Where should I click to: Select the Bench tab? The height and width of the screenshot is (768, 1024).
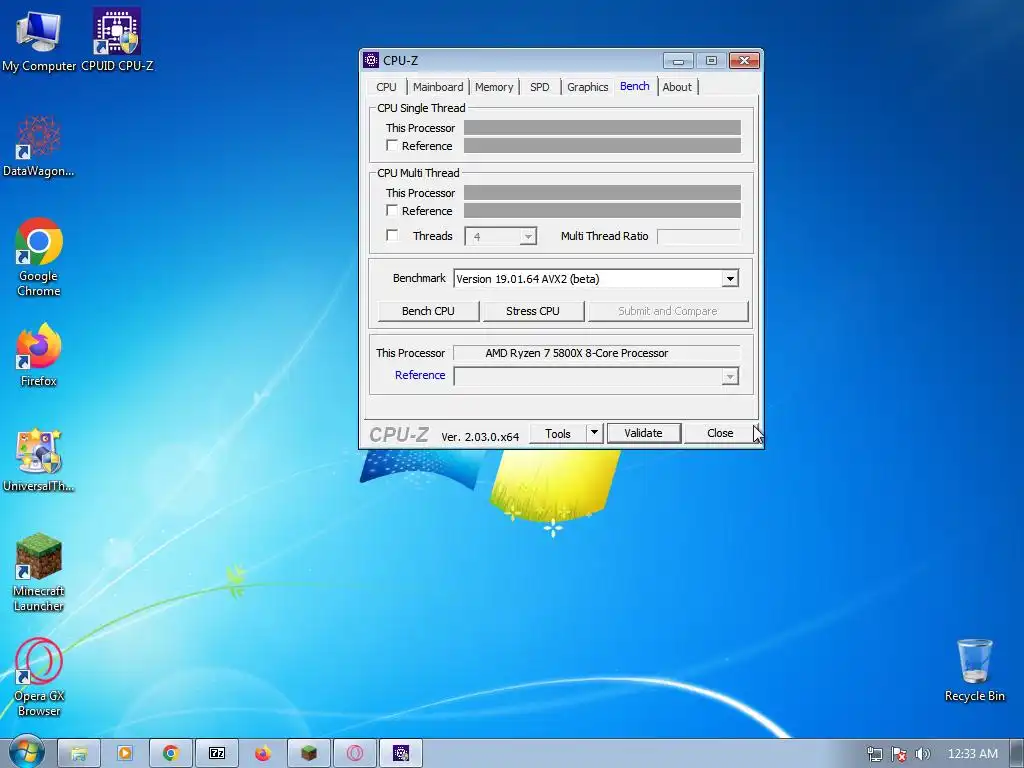(x=635, y=86)
